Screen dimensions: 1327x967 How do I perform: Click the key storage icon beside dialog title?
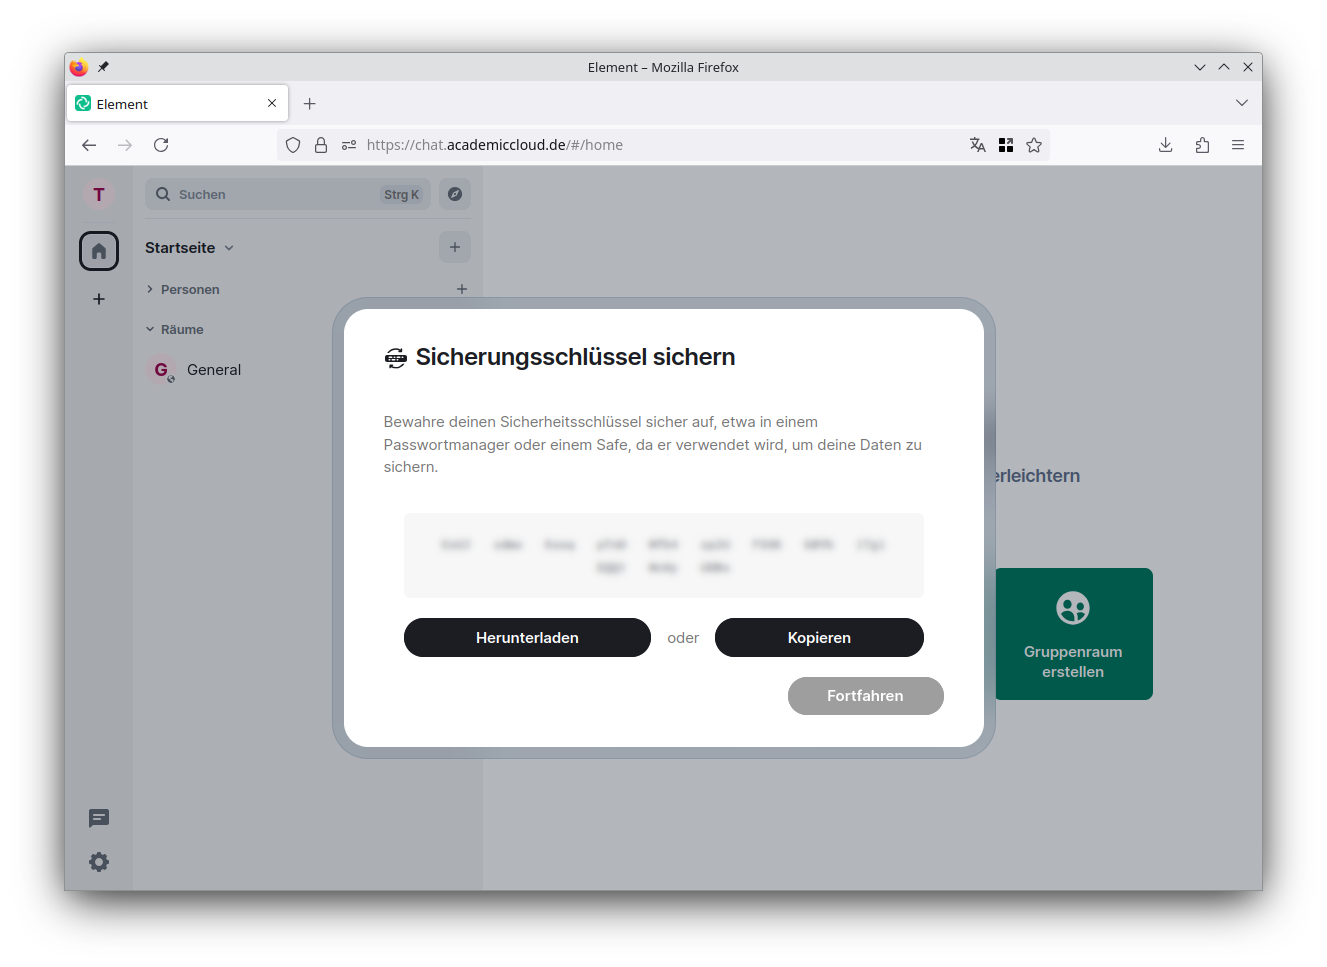click(396, 358)
